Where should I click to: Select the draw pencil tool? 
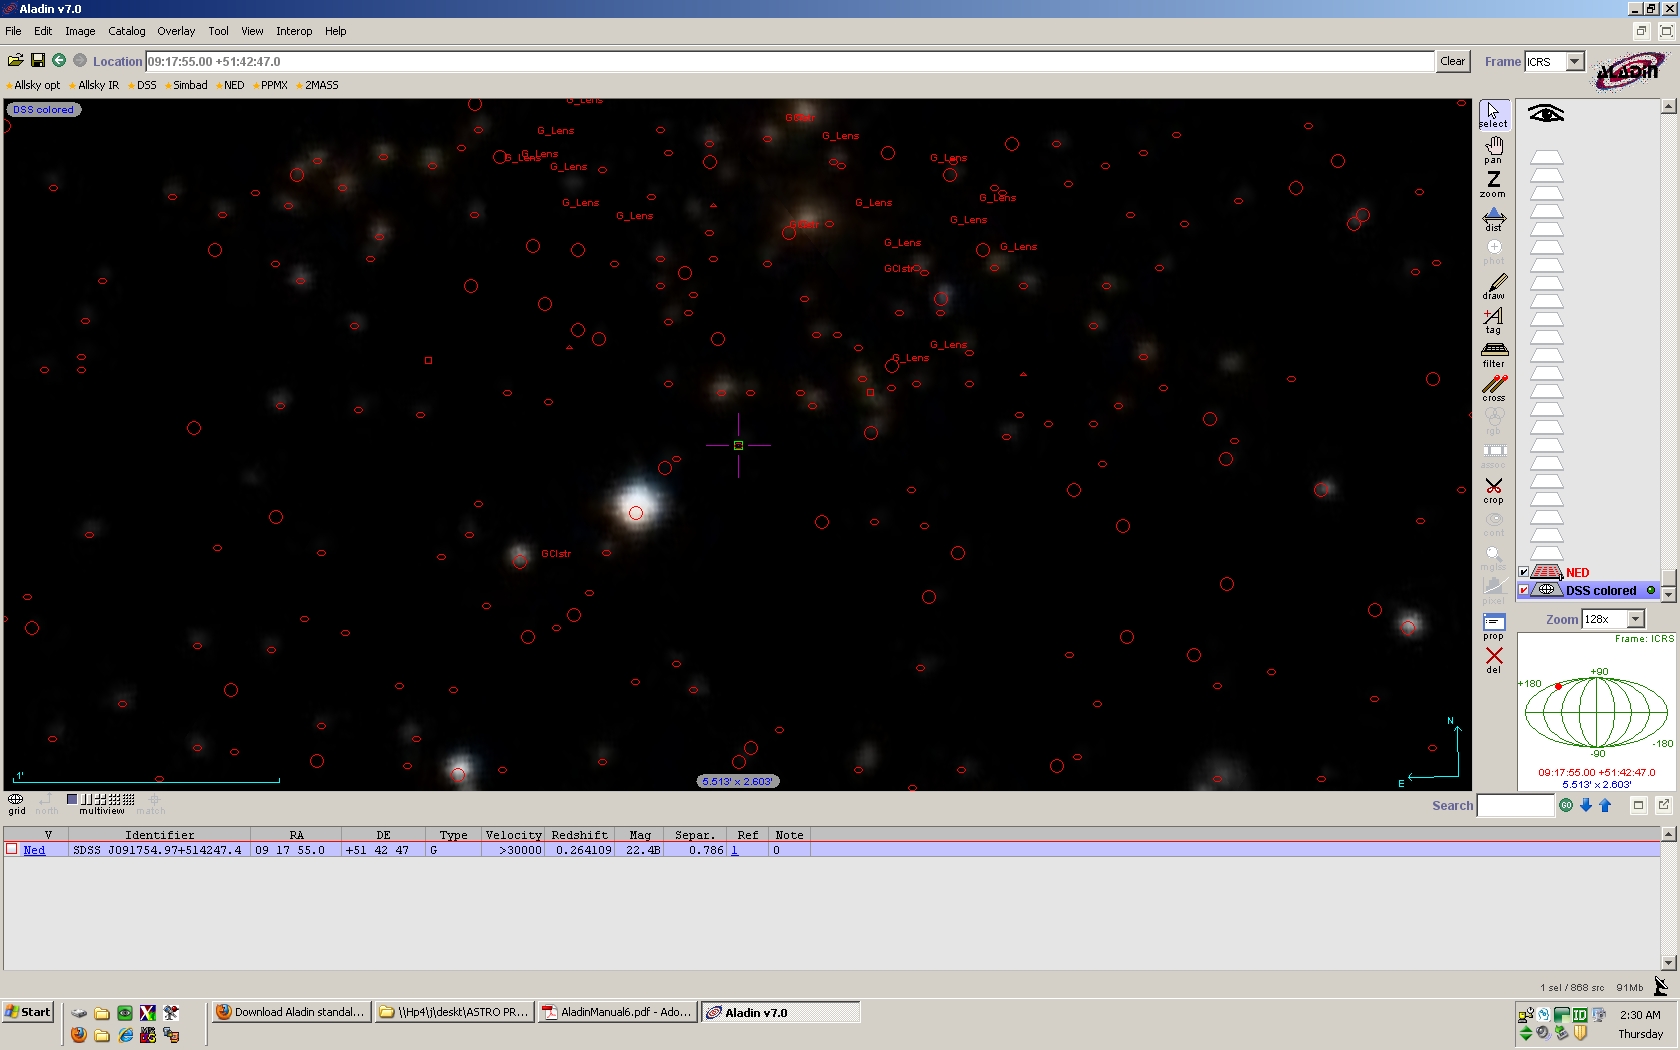point(1493,287)
